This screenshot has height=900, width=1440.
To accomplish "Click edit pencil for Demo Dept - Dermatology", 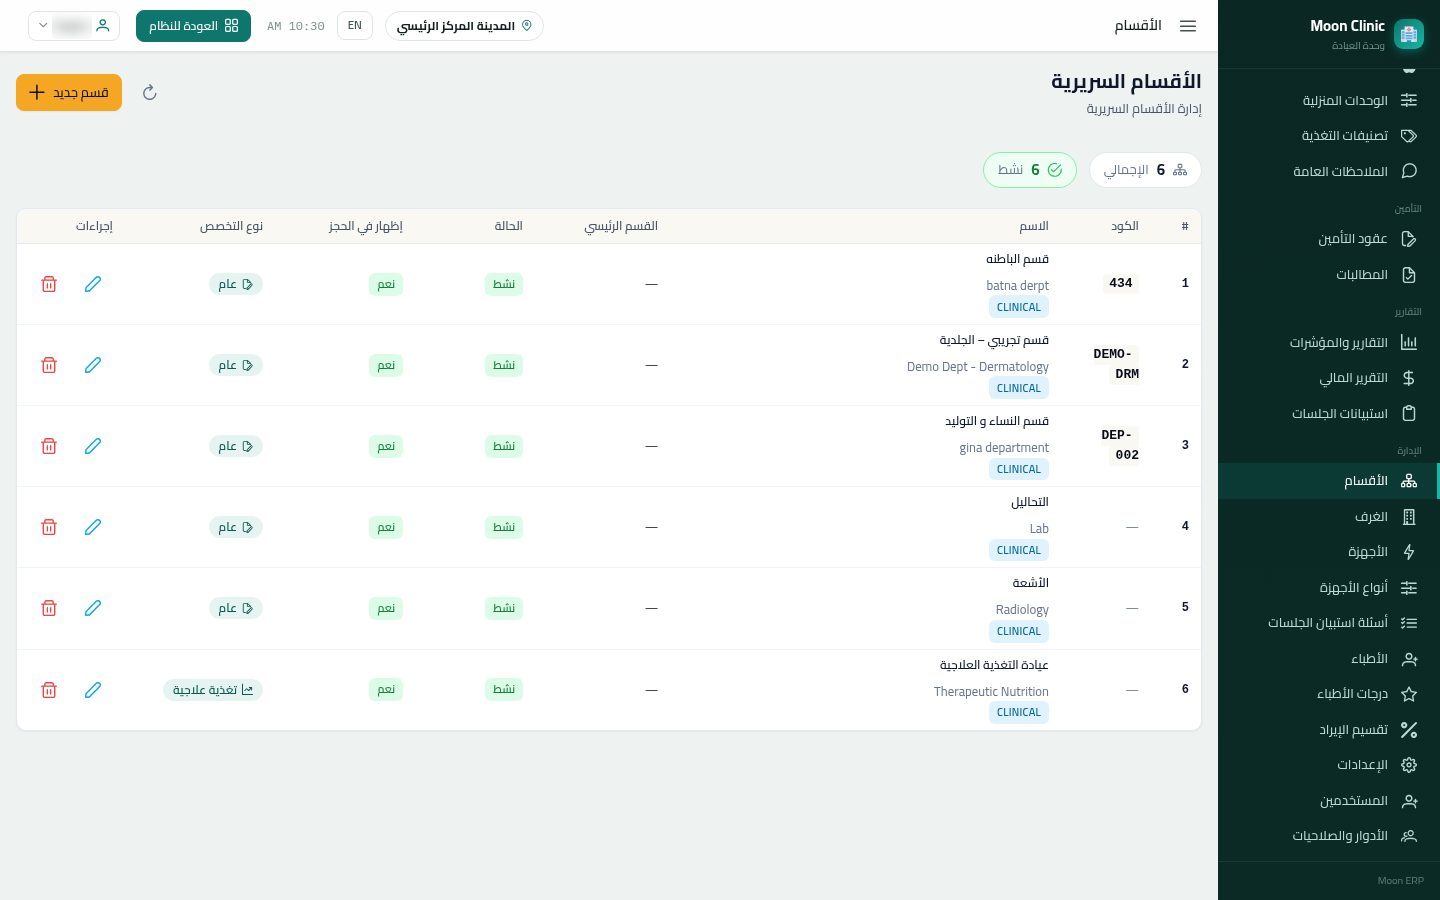I will pyautogui.click(x=93, y=365).
